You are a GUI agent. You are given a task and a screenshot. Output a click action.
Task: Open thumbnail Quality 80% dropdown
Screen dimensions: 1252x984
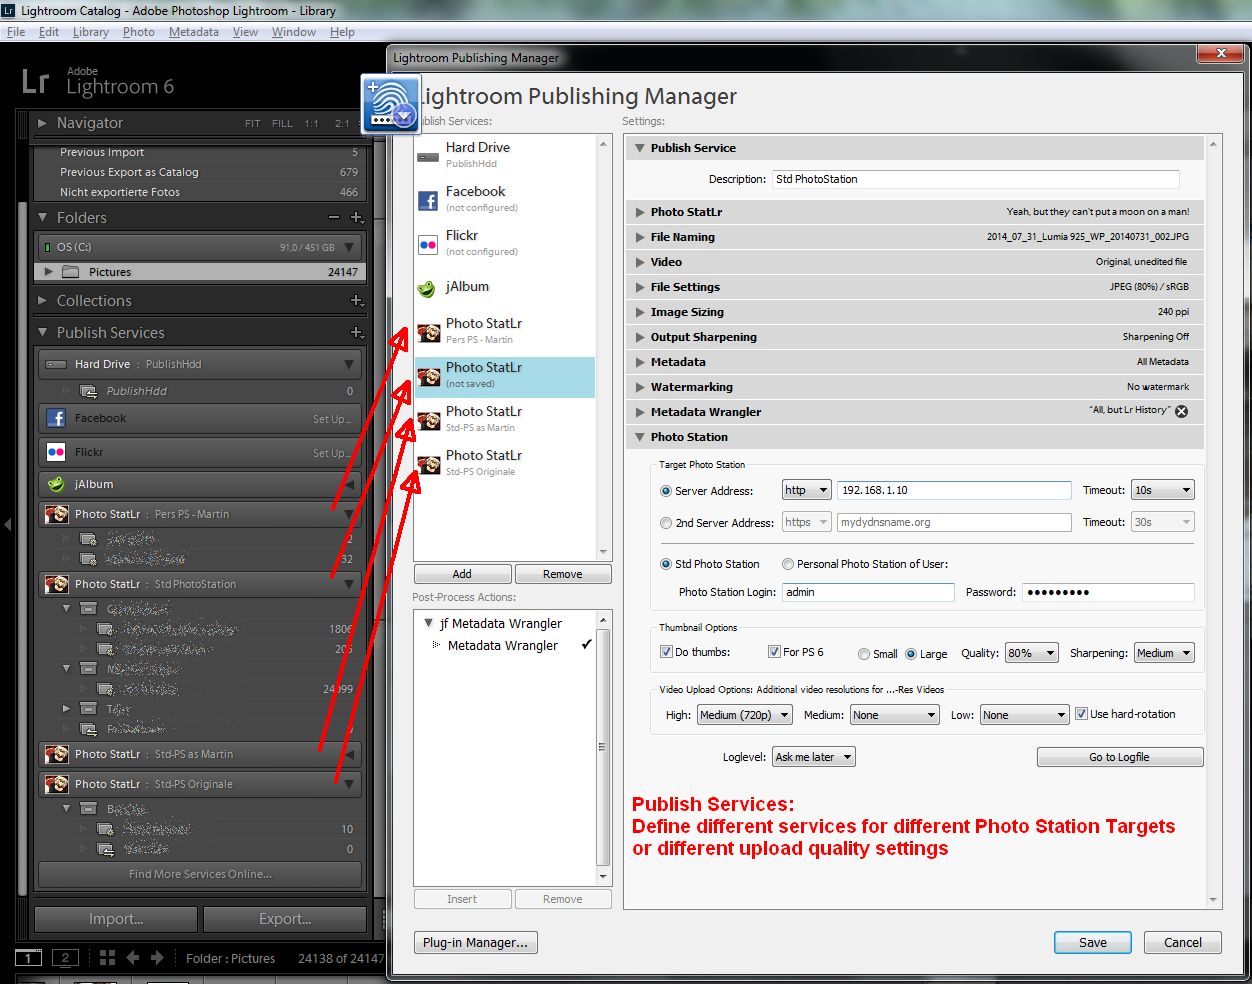pos(1031,653)
